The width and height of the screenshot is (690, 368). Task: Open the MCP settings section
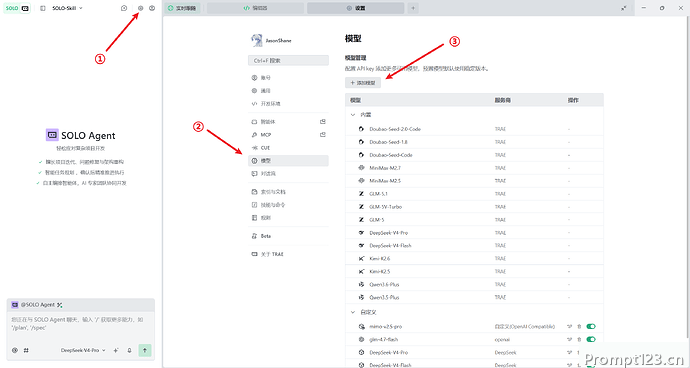(x=288, y=135)
